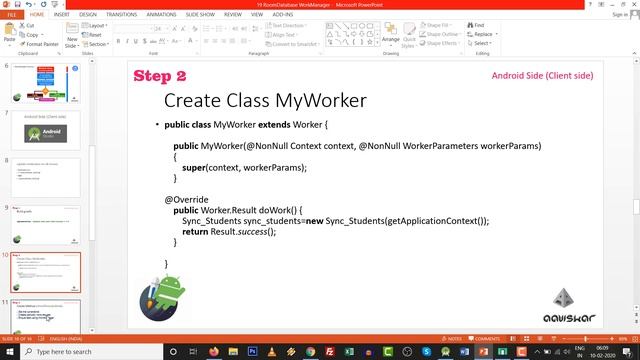Click the slide thumbnail pane scrollbar
The width and height of the screenshot is (640, 360).
tap(92, 193)
